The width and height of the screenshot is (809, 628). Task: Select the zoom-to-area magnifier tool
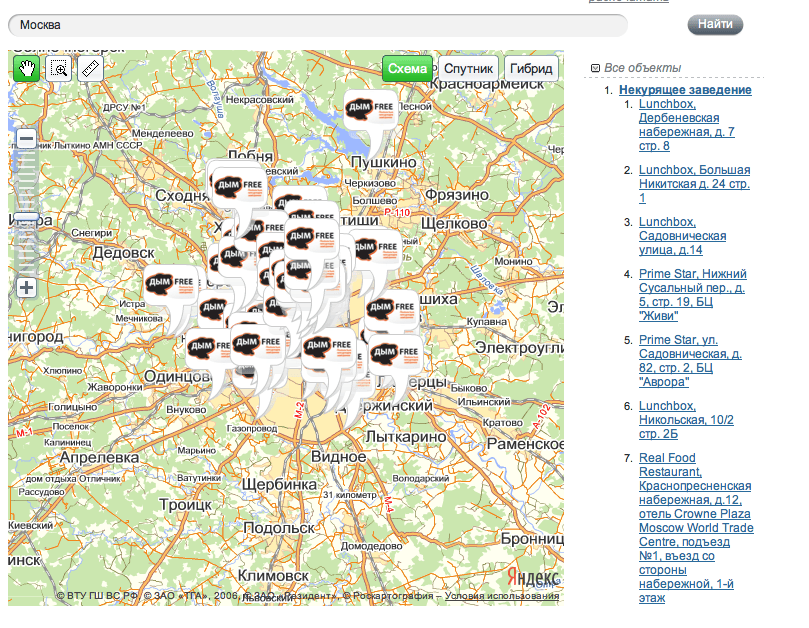[x=58, y=69]
